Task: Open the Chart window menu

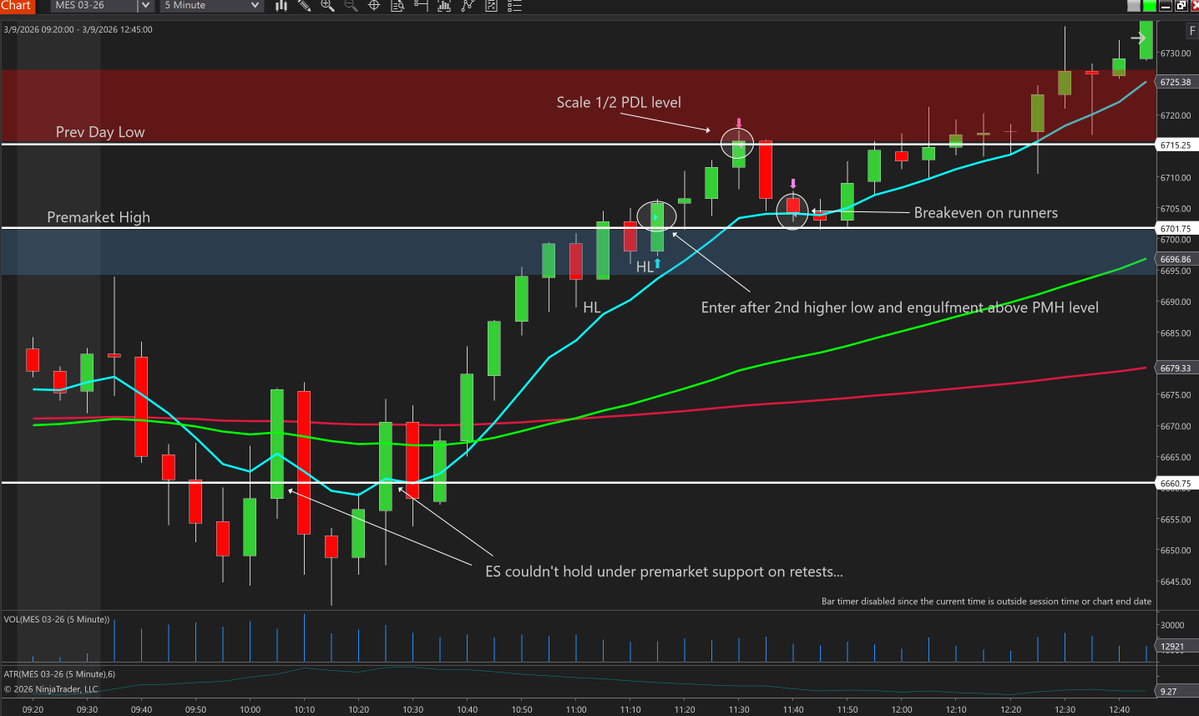Action: 17,6
